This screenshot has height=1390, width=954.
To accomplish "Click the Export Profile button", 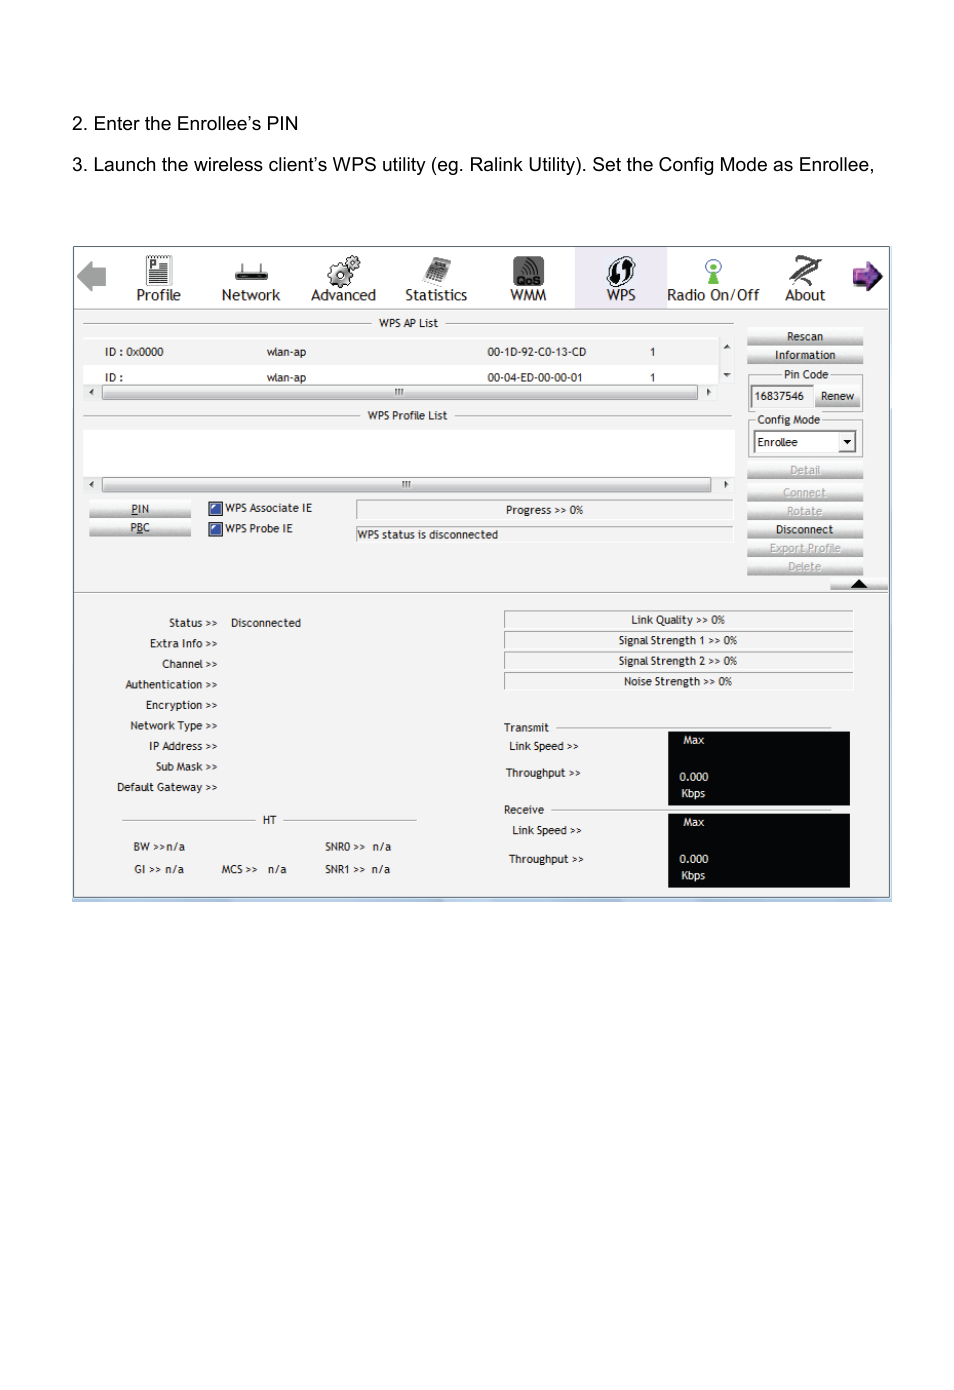I will (x=804, y=548).
